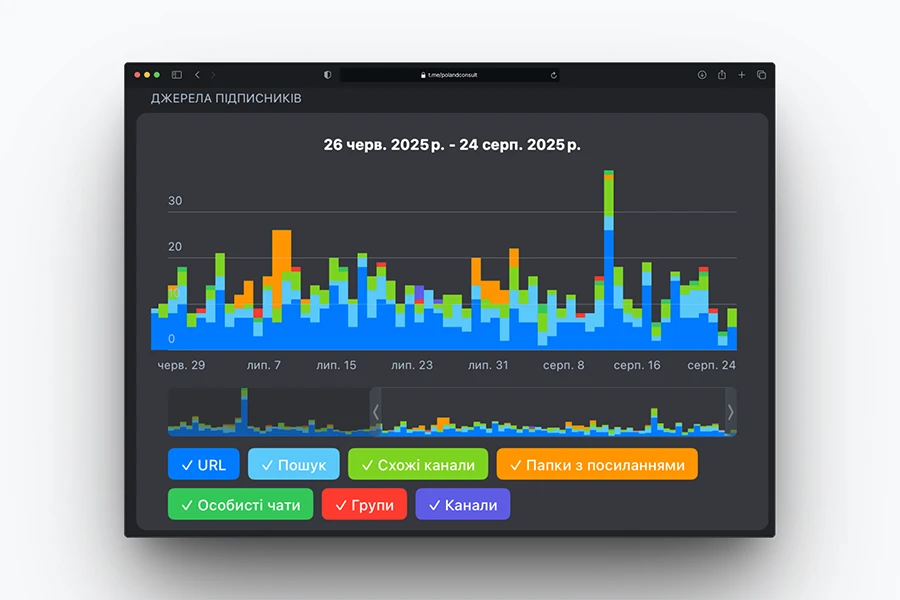Click the right handle of range selector
900x600 pixels.
tap(730, 412)
